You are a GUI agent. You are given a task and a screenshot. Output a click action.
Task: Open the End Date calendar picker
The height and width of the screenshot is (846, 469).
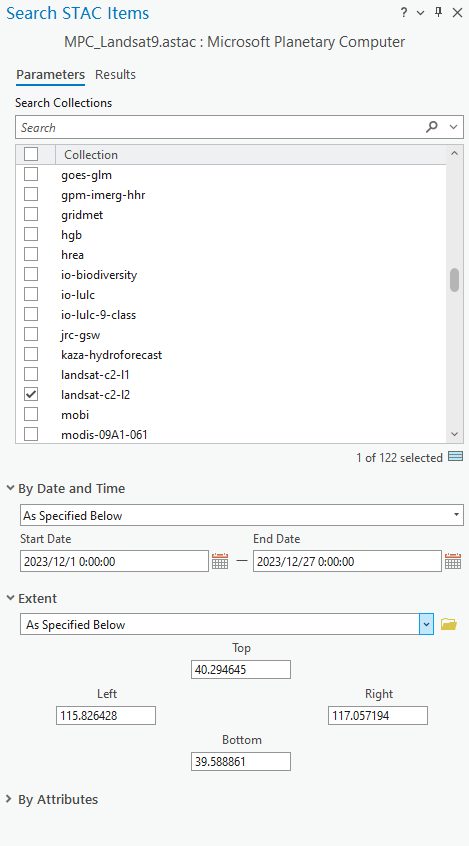point(453,562)
